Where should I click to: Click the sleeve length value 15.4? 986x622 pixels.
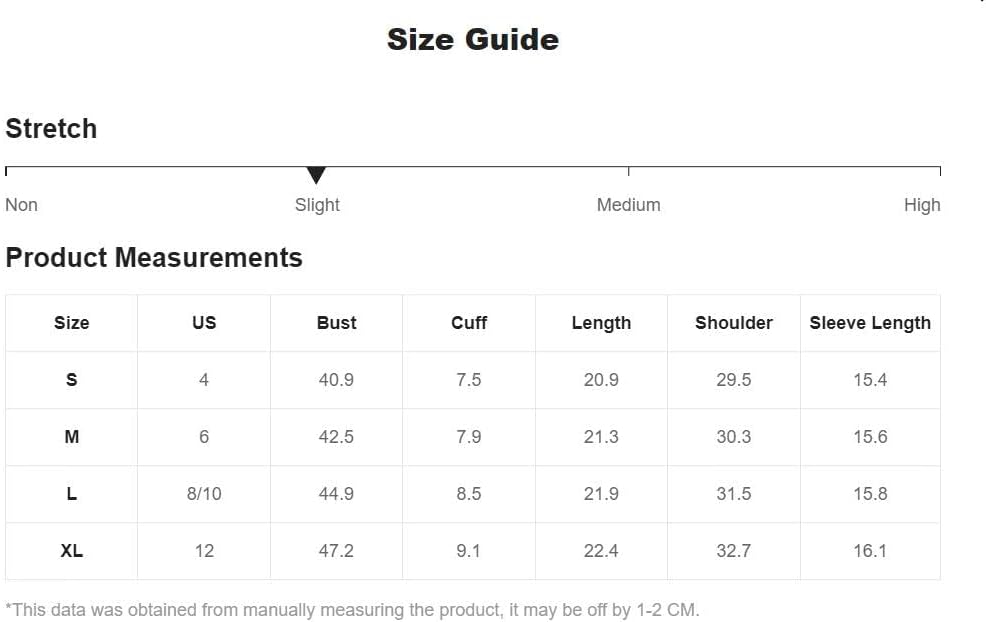[x=870, y=380]
